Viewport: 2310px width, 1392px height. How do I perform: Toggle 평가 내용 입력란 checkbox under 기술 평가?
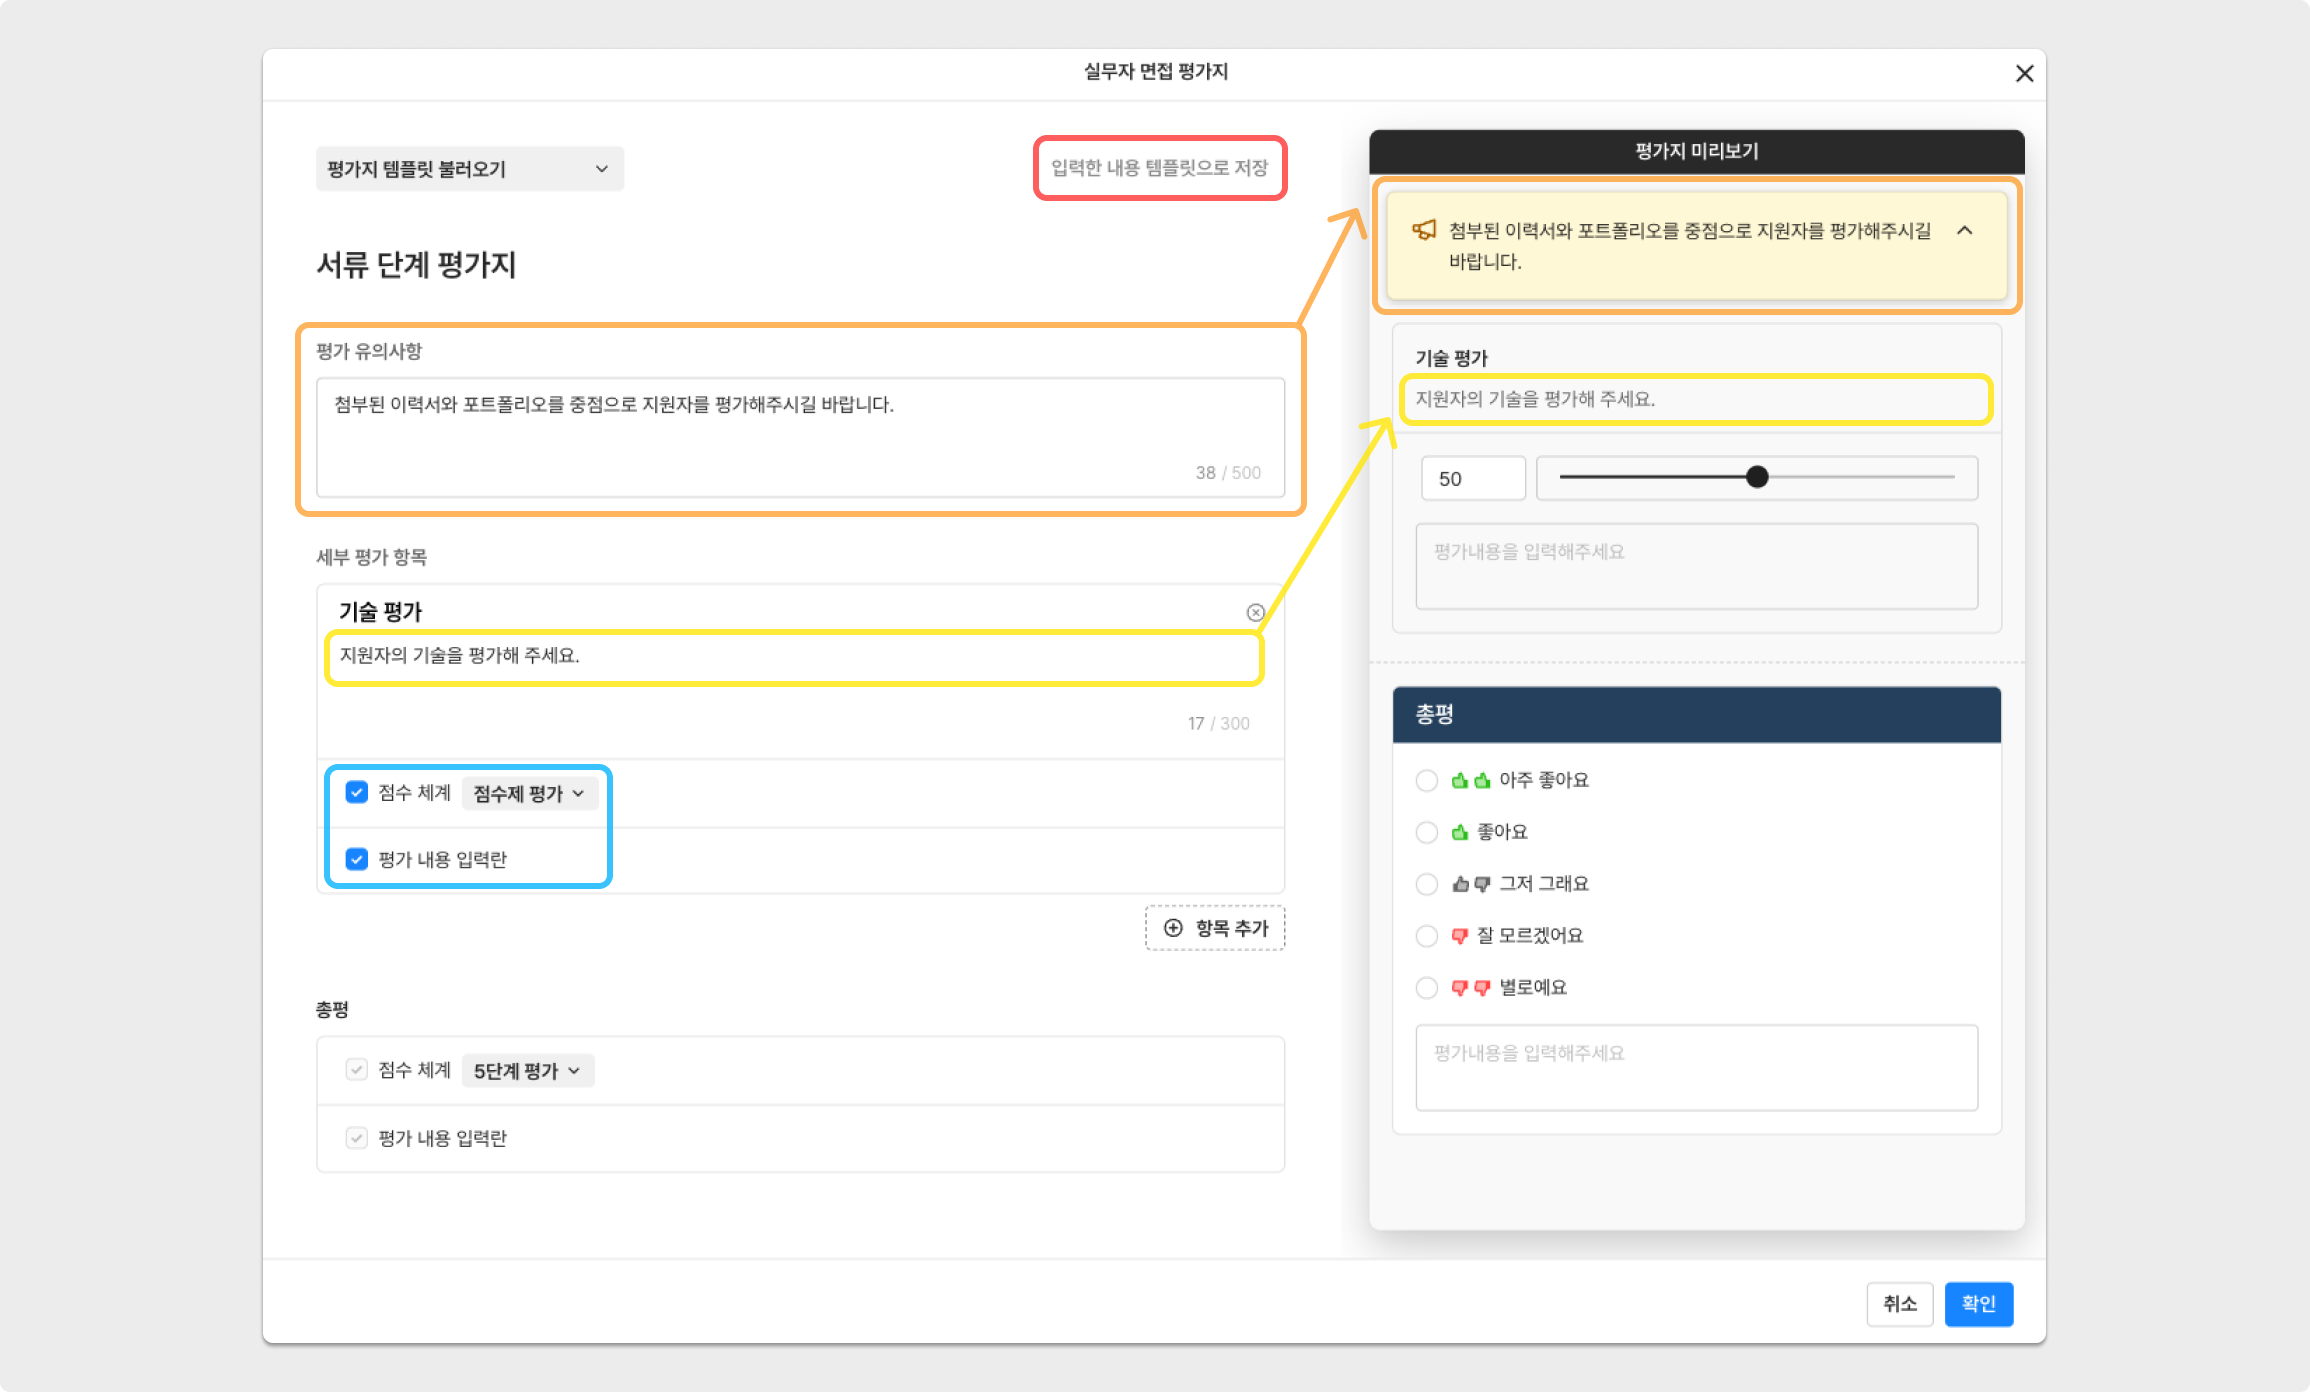(x=357, y=860)
